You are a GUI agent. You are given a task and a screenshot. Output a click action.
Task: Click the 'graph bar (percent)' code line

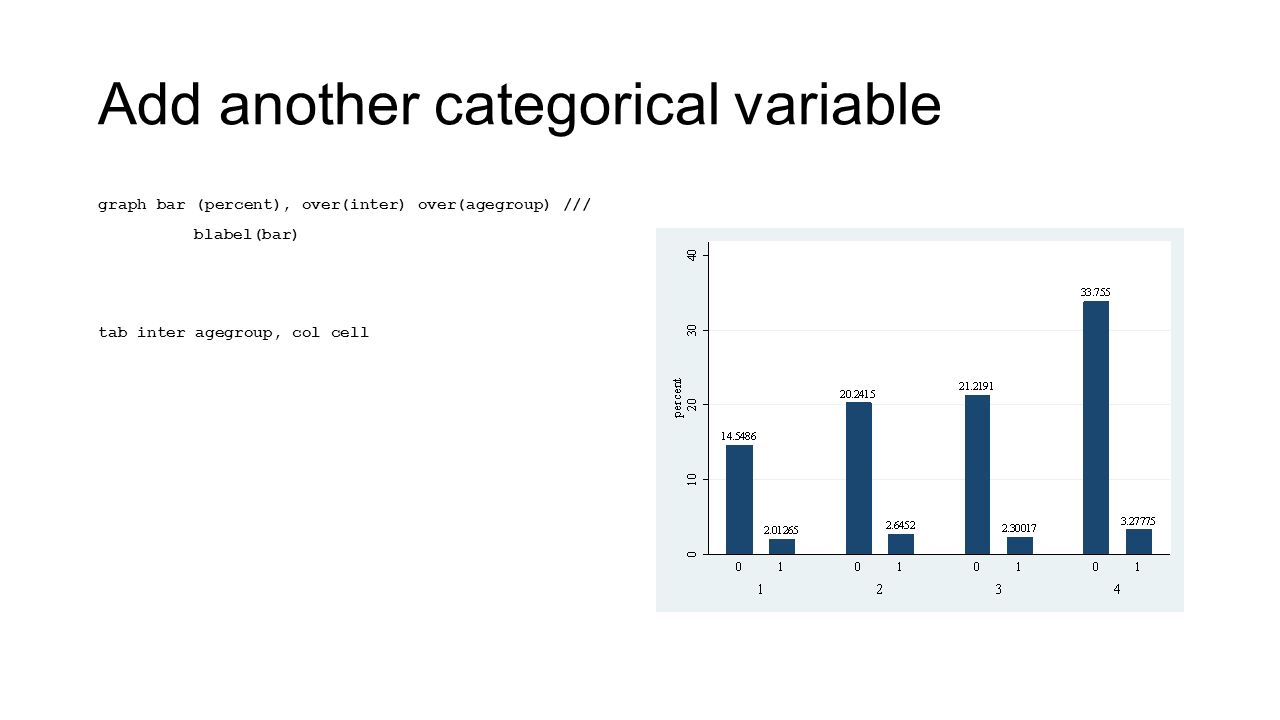[344, 205]
